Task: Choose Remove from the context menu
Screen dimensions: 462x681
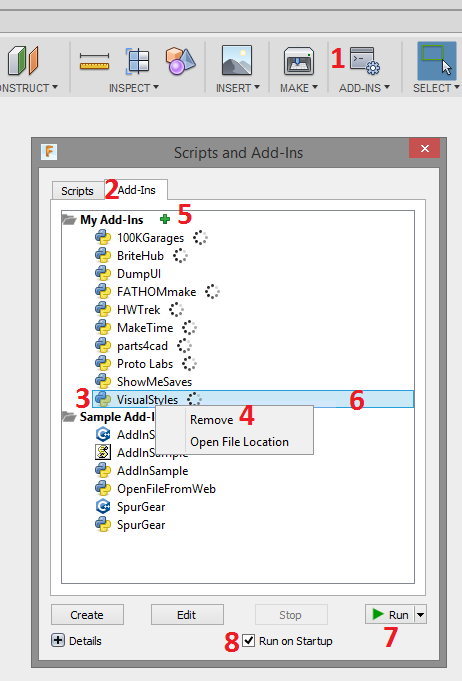Action: click(x=211, y=420)
